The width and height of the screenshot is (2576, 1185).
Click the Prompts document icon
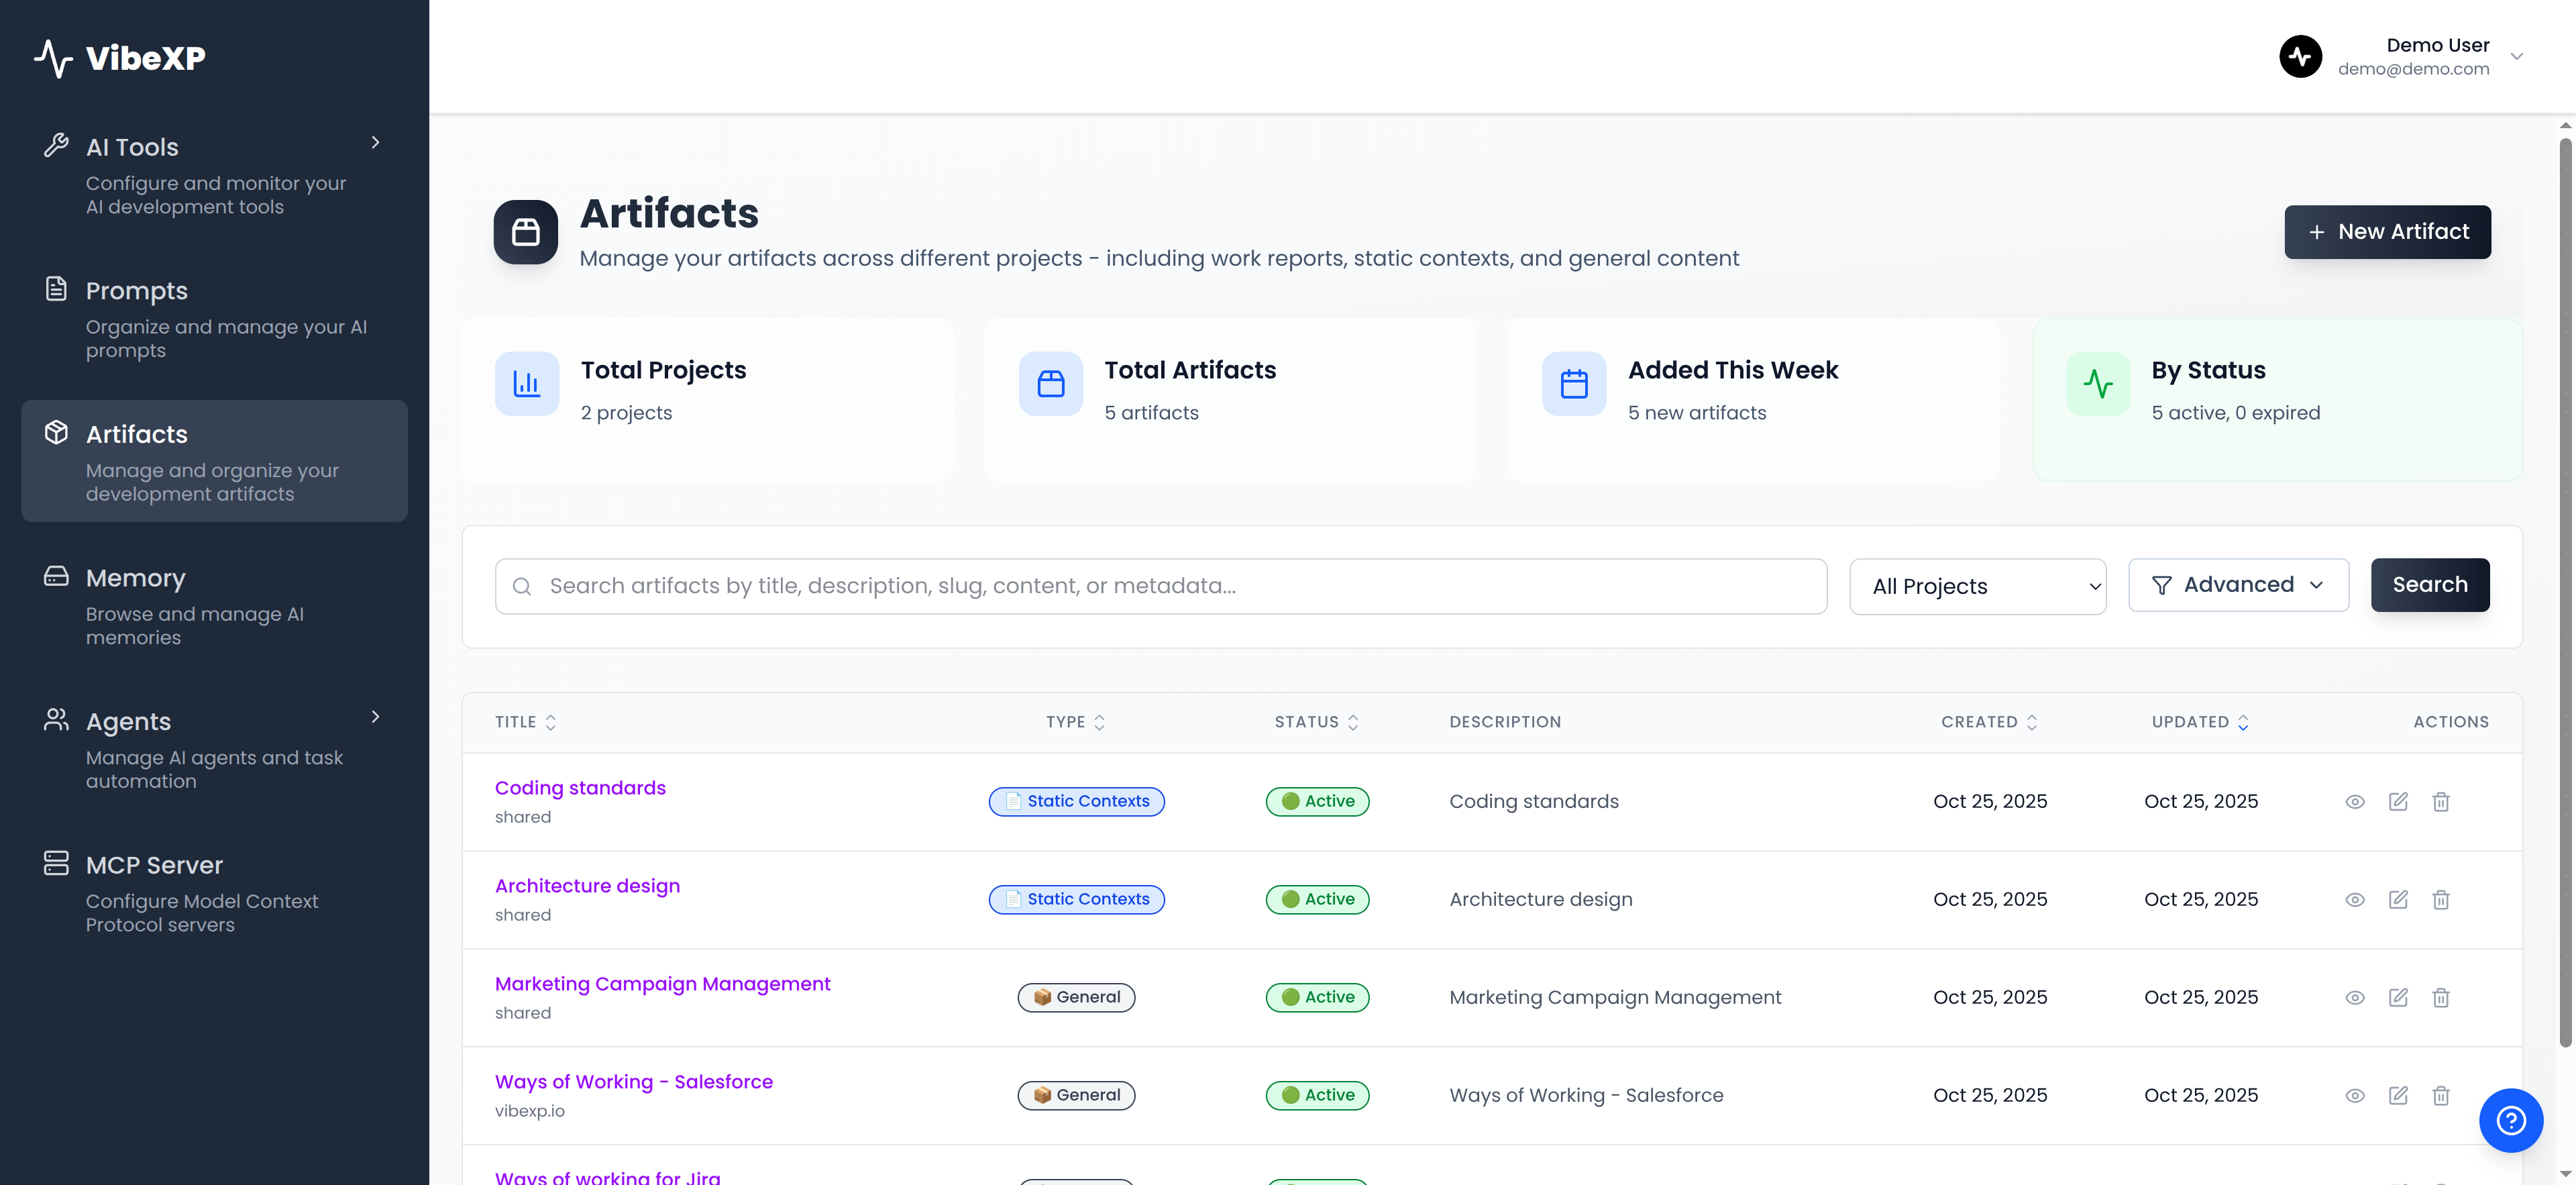(56, 289)
